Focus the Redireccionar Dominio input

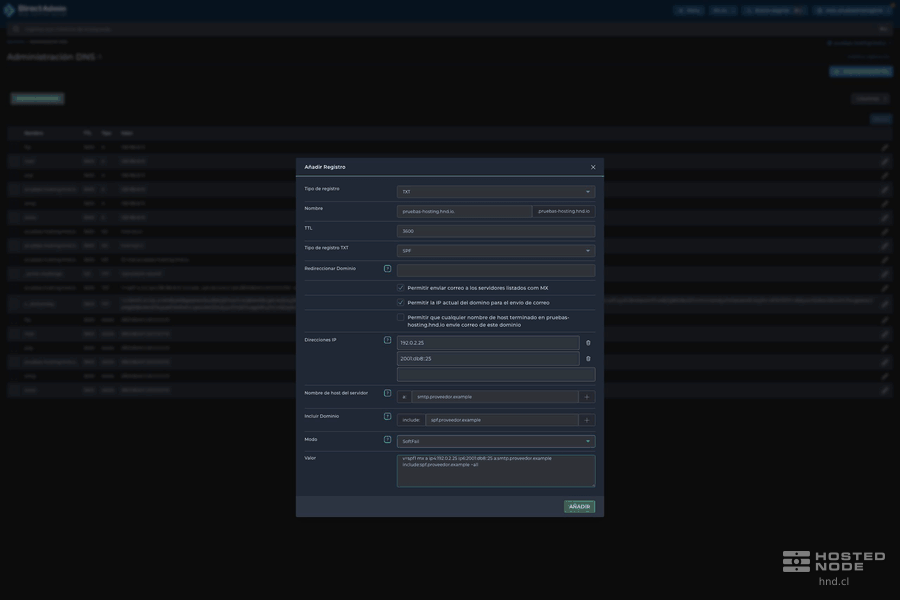(496, 270)
